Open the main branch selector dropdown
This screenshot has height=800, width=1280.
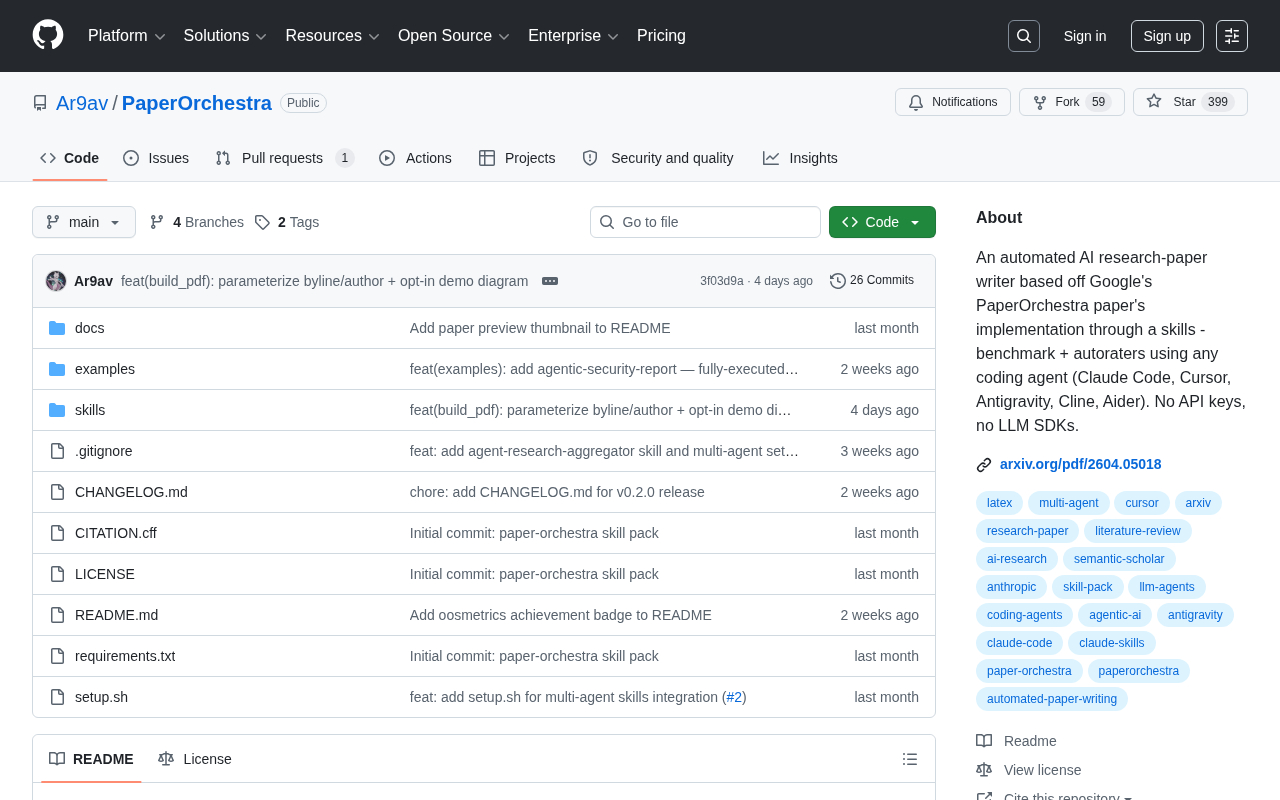click(84, 222)
